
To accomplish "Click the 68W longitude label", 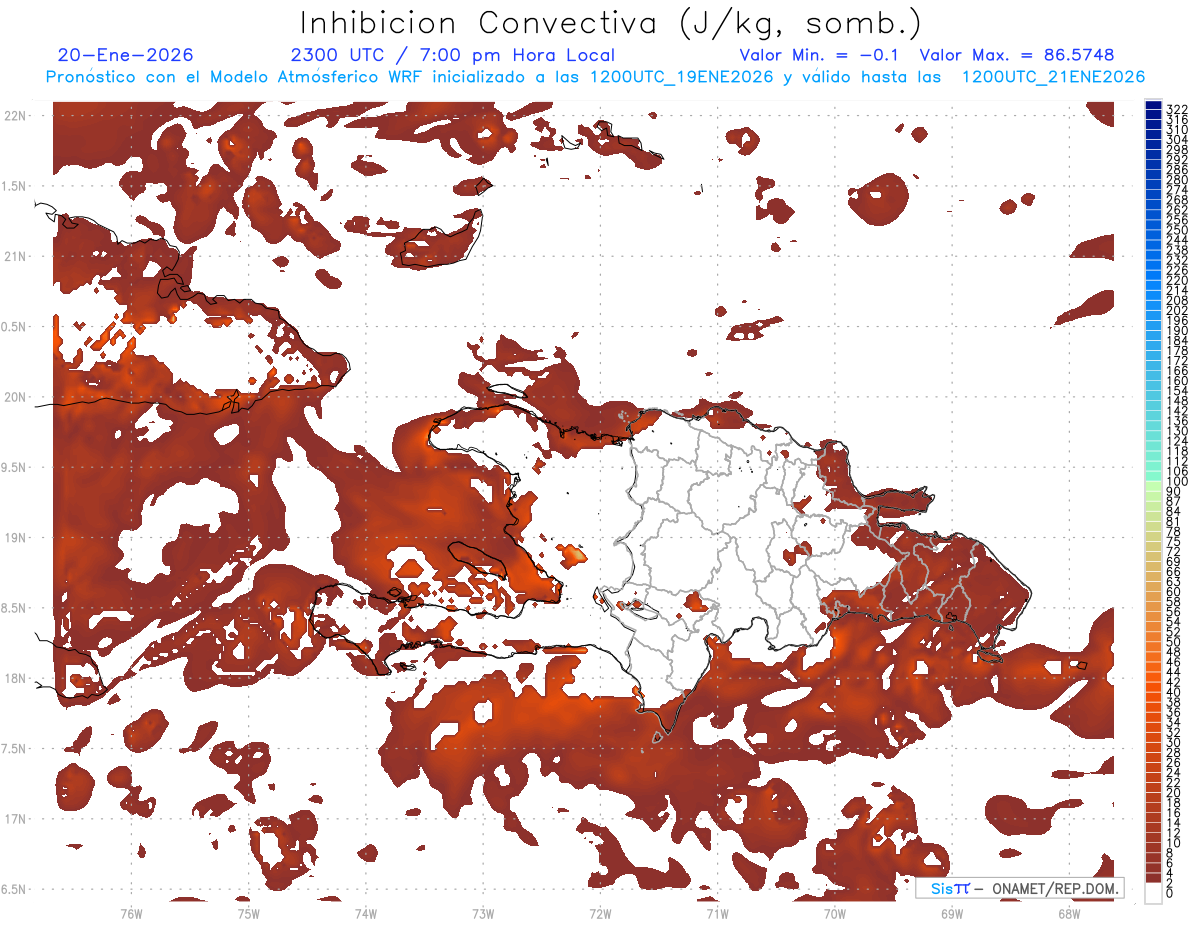I will tap(1069, 913).
